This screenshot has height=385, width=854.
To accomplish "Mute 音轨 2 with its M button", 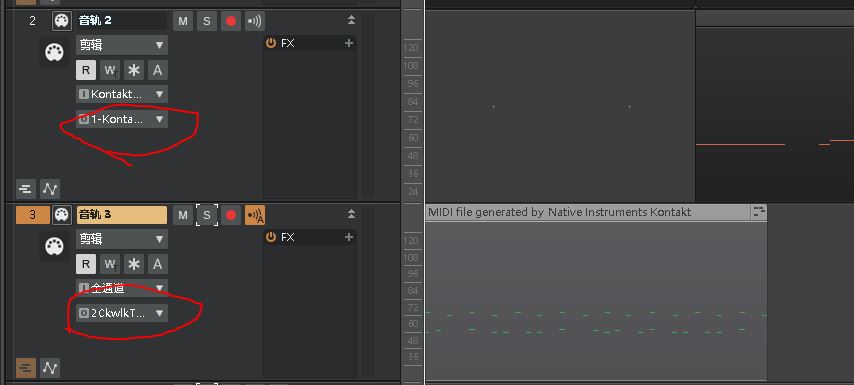I will (183, 21).
